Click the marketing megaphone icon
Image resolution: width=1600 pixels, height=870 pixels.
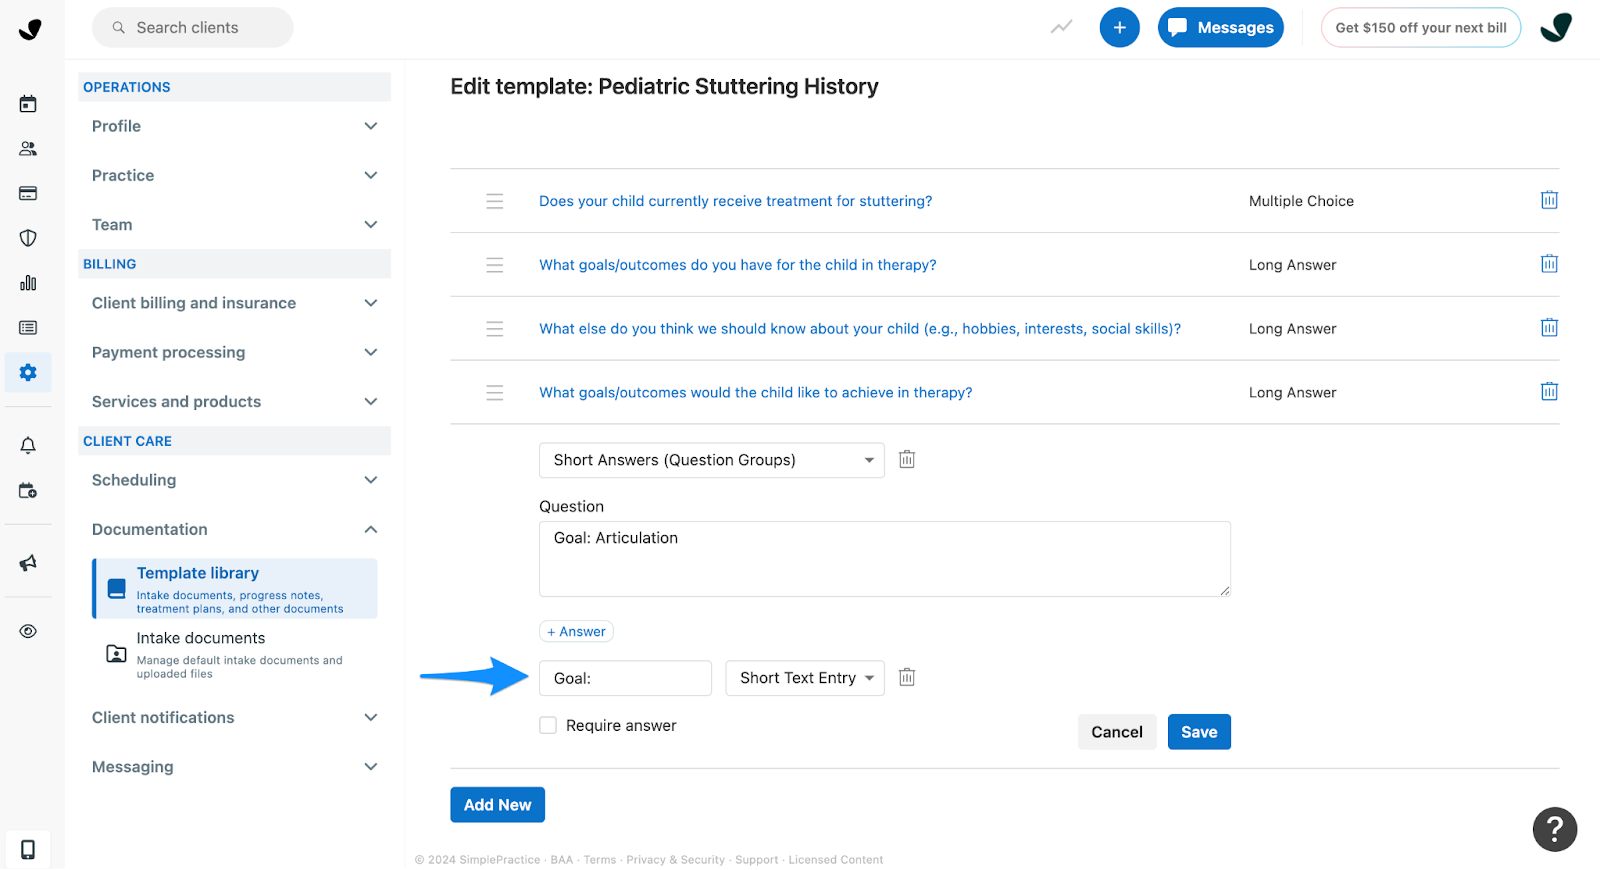pyautogui.click(x=28, y=562)
